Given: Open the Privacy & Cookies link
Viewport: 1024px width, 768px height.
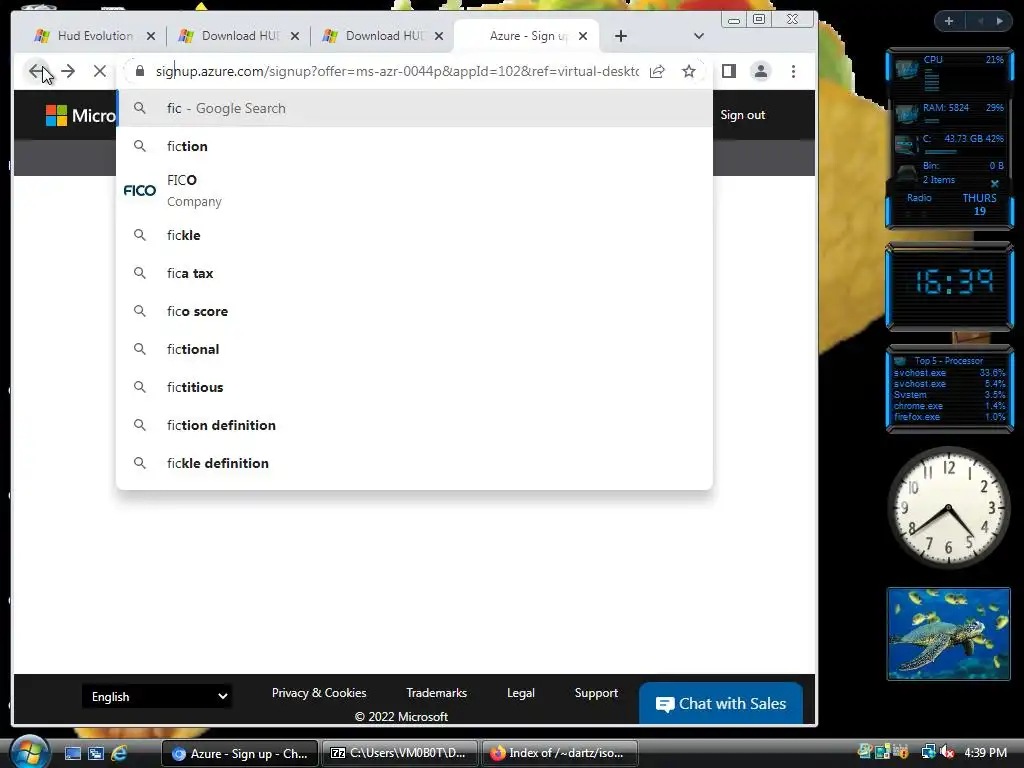Looking at the screenshot, I should pyautogui.click(x=319, y=693).
